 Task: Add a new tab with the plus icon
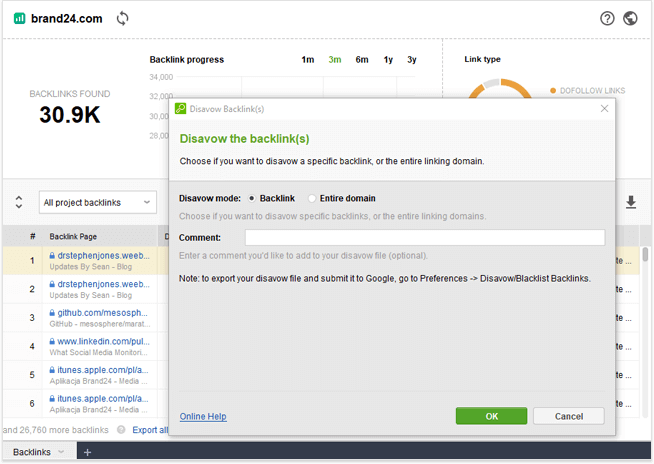(x=87, y=452)
